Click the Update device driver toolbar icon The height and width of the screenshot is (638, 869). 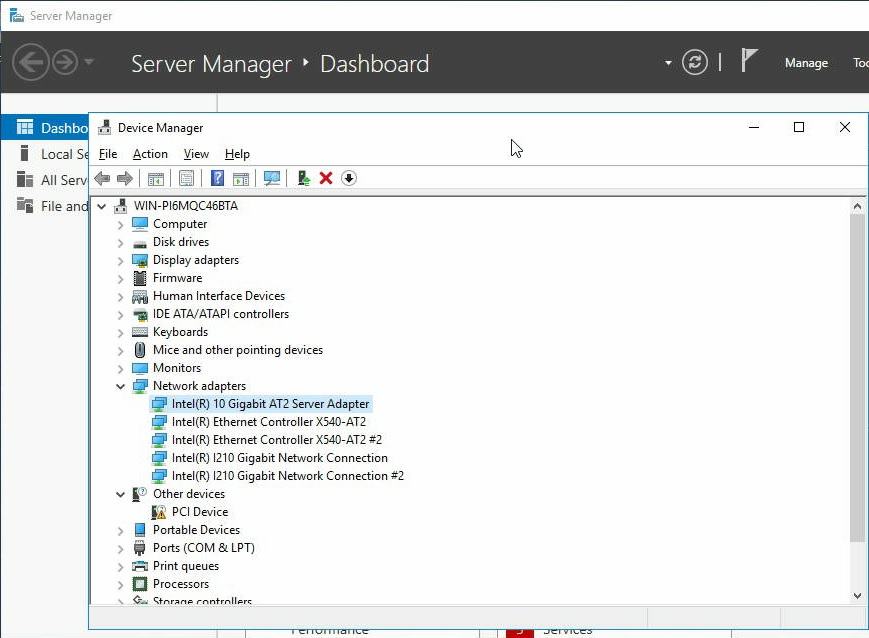click(x=303, y=178)
